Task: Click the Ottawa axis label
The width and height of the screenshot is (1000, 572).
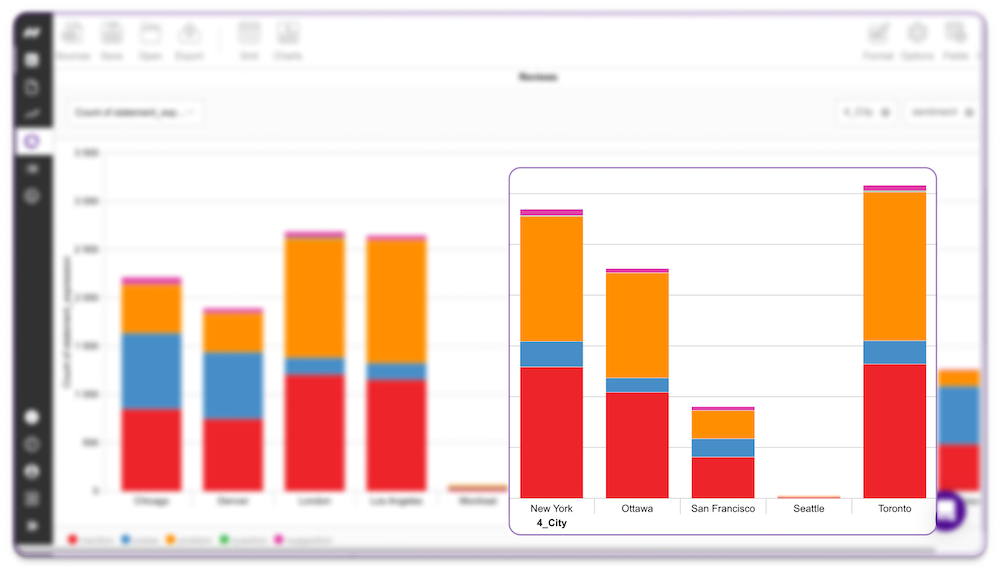Action: coord(637,508)
